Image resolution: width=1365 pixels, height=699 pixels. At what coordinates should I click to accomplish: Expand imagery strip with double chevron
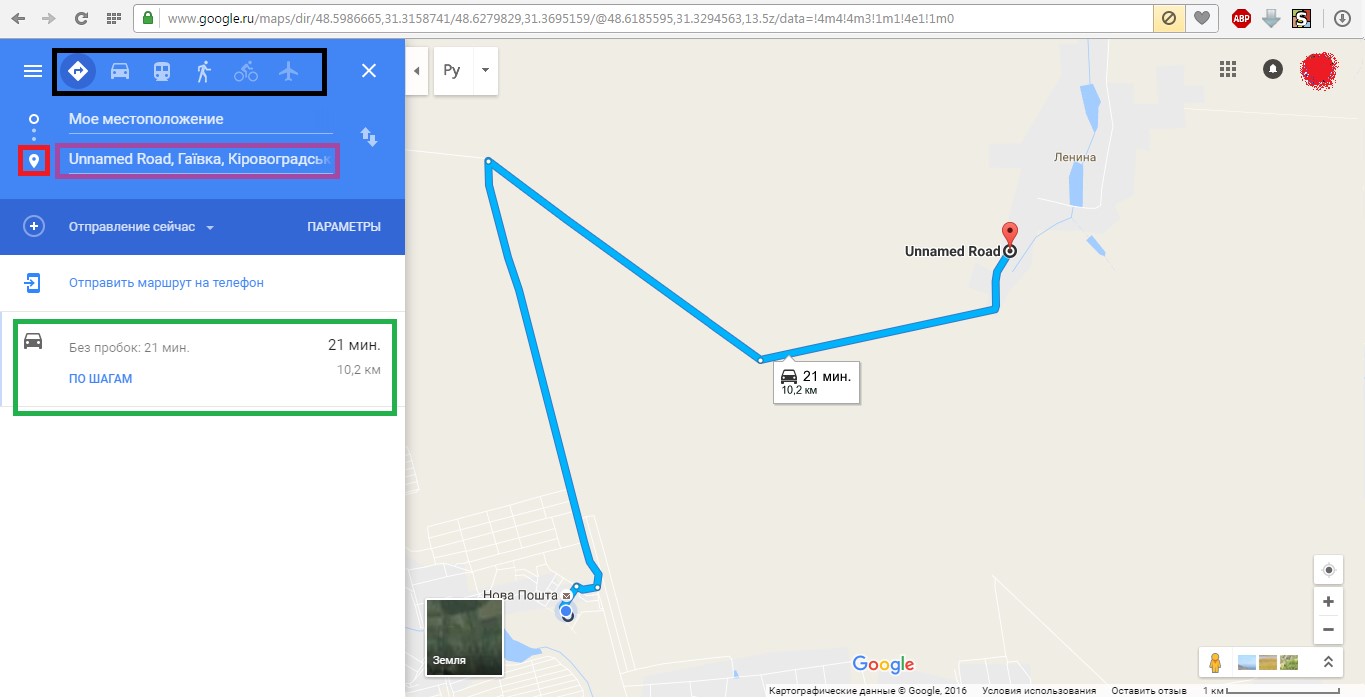point(1328,662)
